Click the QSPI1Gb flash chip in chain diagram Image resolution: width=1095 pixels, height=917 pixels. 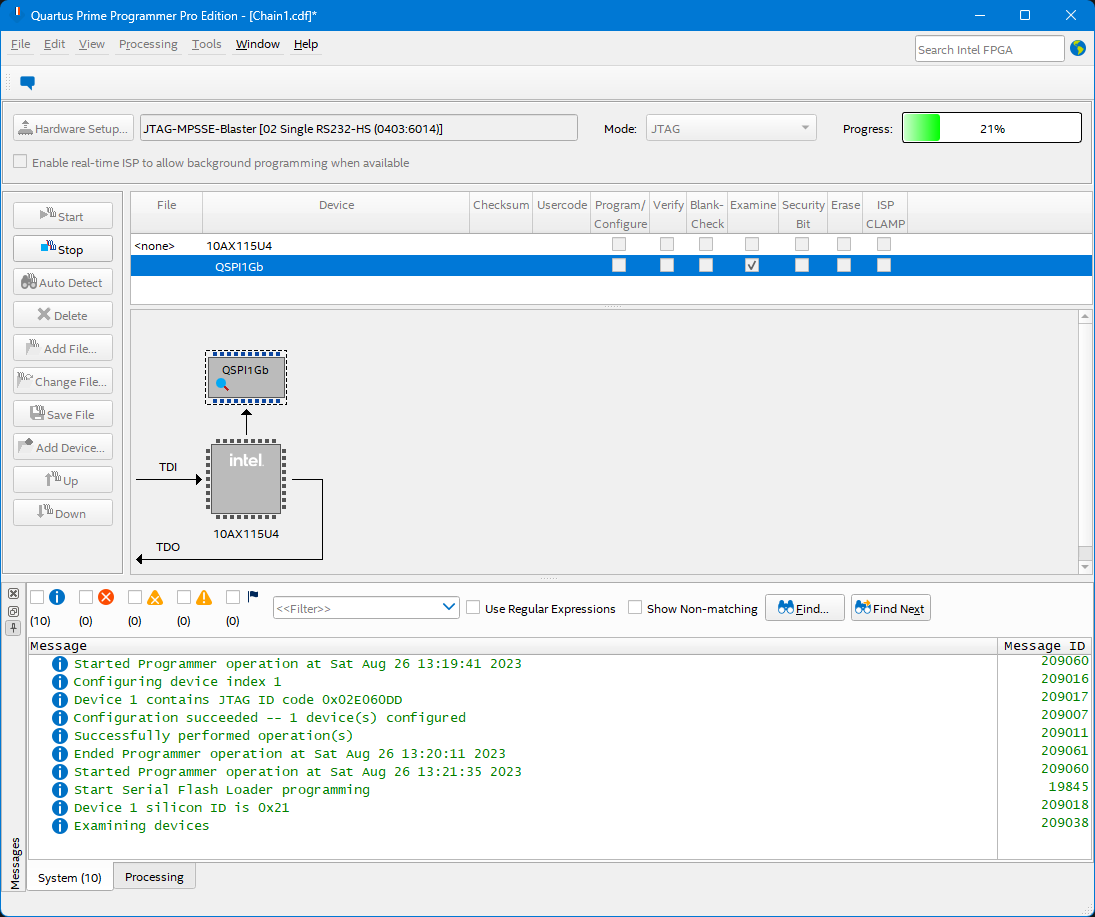click(246, 377)
